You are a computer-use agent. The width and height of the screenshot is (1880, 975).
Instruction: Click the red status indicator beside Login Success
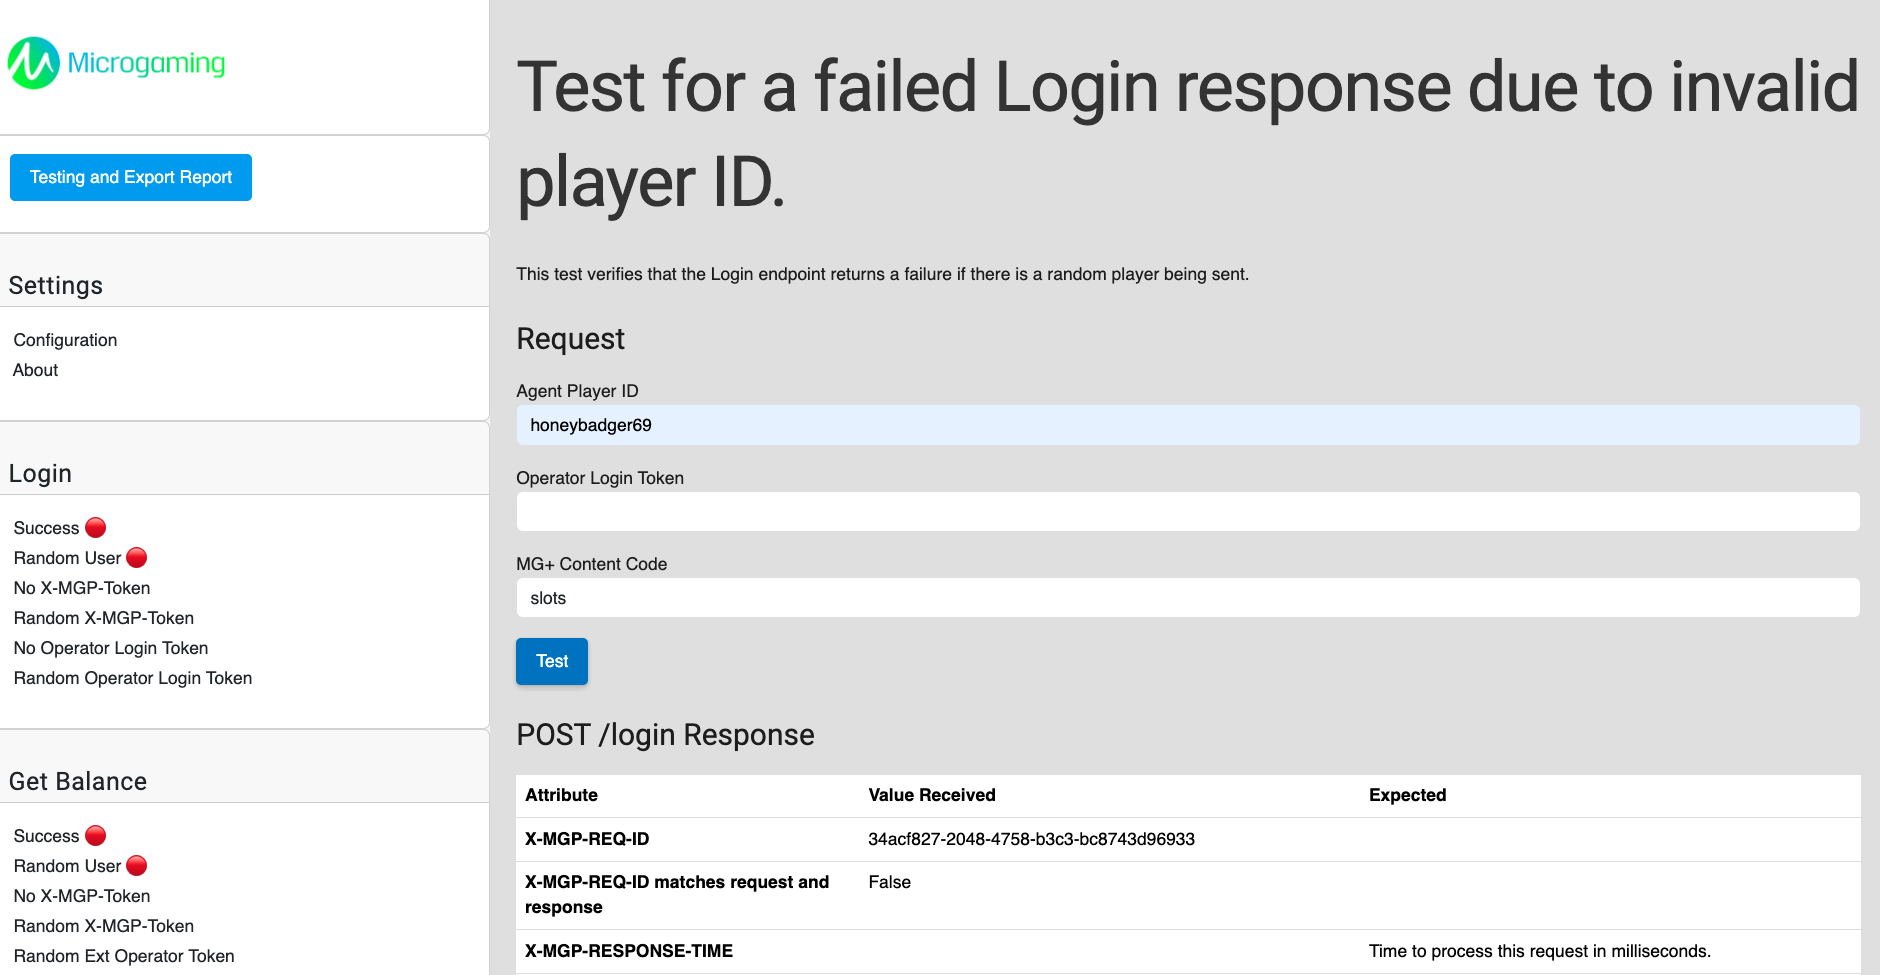[x=95, y=526]
